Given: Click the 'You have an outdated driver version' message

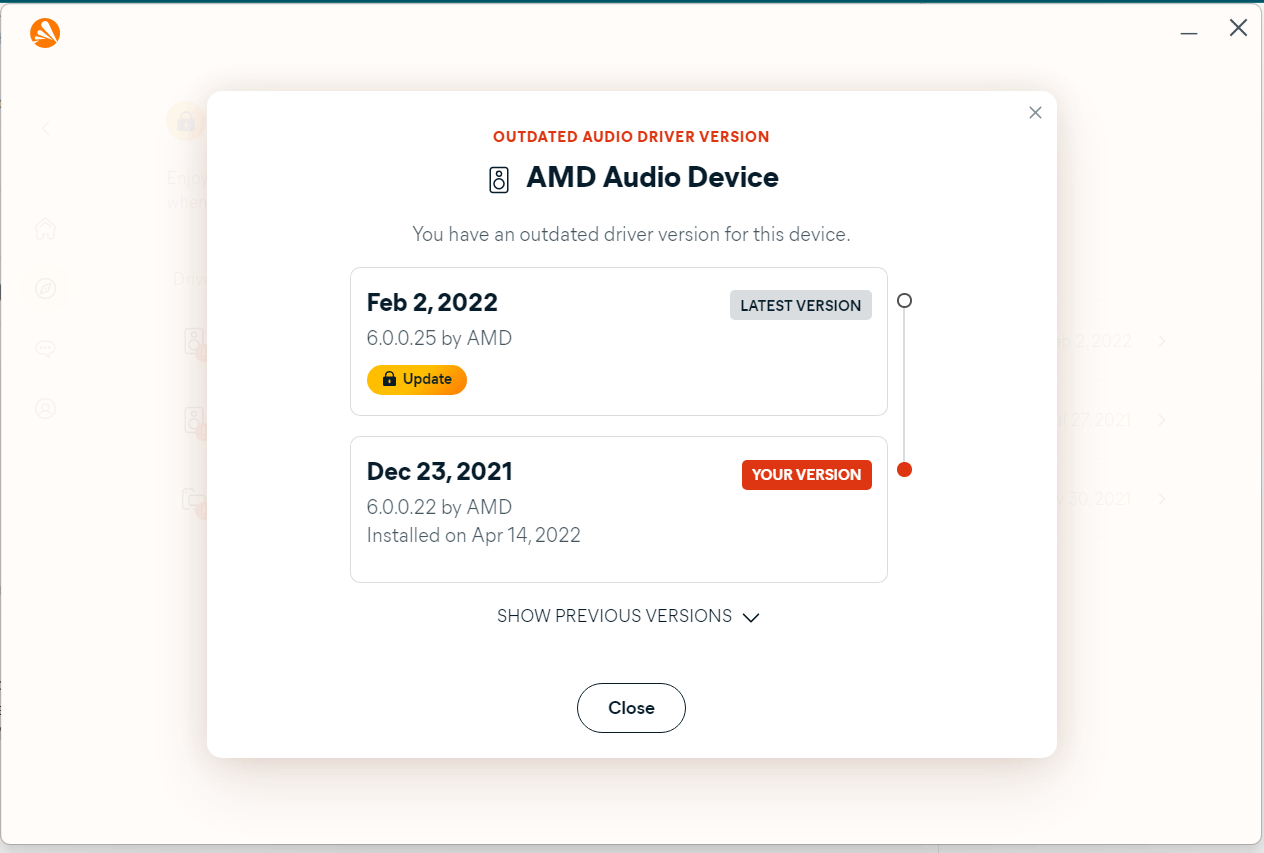Looking at the screenshot, I should pyautogui.click(x=631, y=235).
